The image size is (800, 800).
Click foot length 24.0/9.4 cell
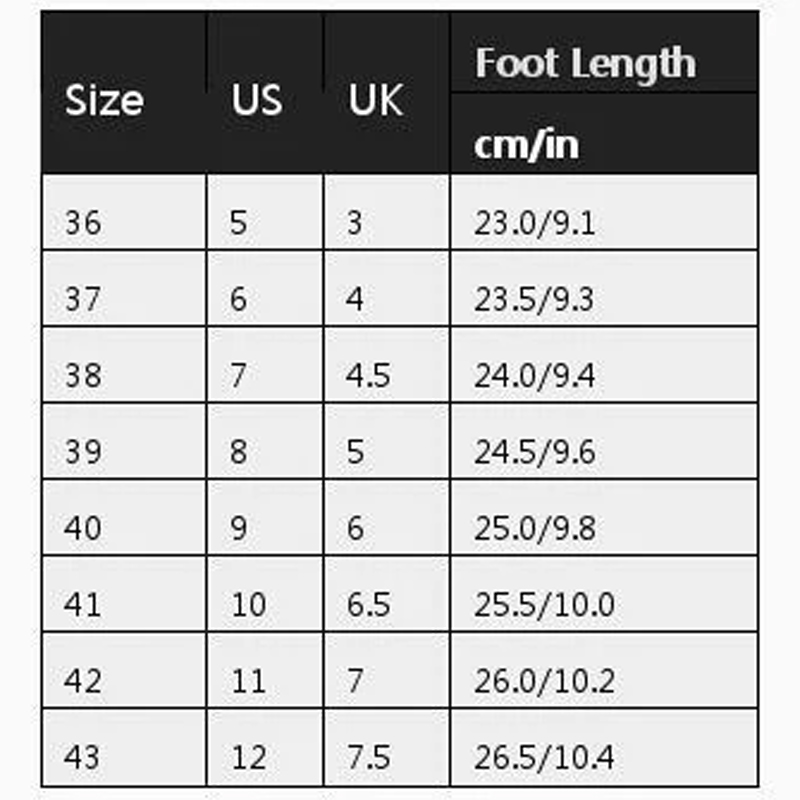point(535,375)
